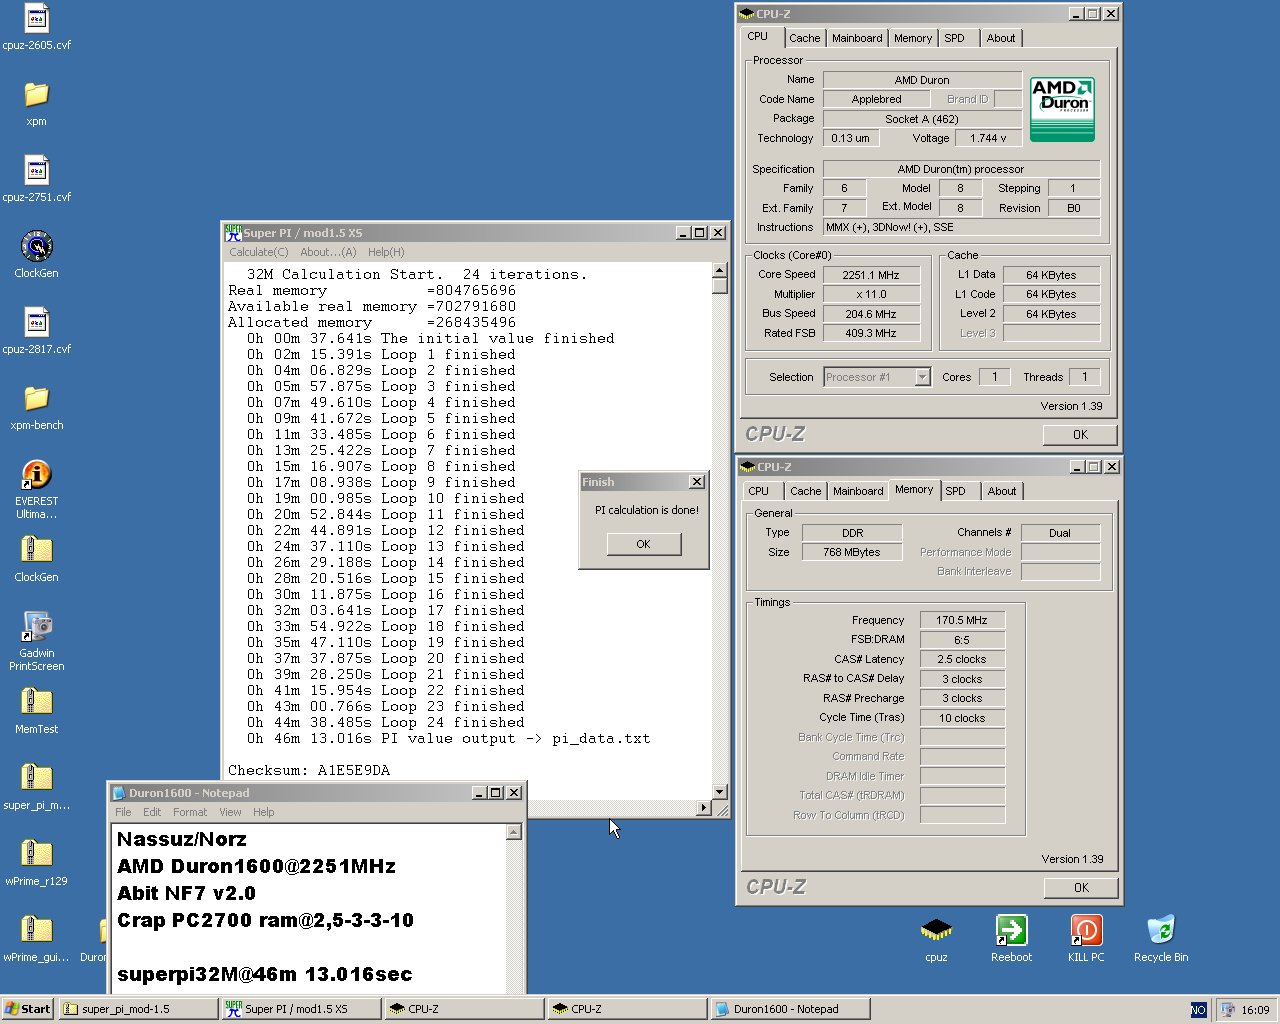Screen dimensions: 1280x1024
Task: Click the Core Speed 2251.1 MHz field
Action: point(870,275)
